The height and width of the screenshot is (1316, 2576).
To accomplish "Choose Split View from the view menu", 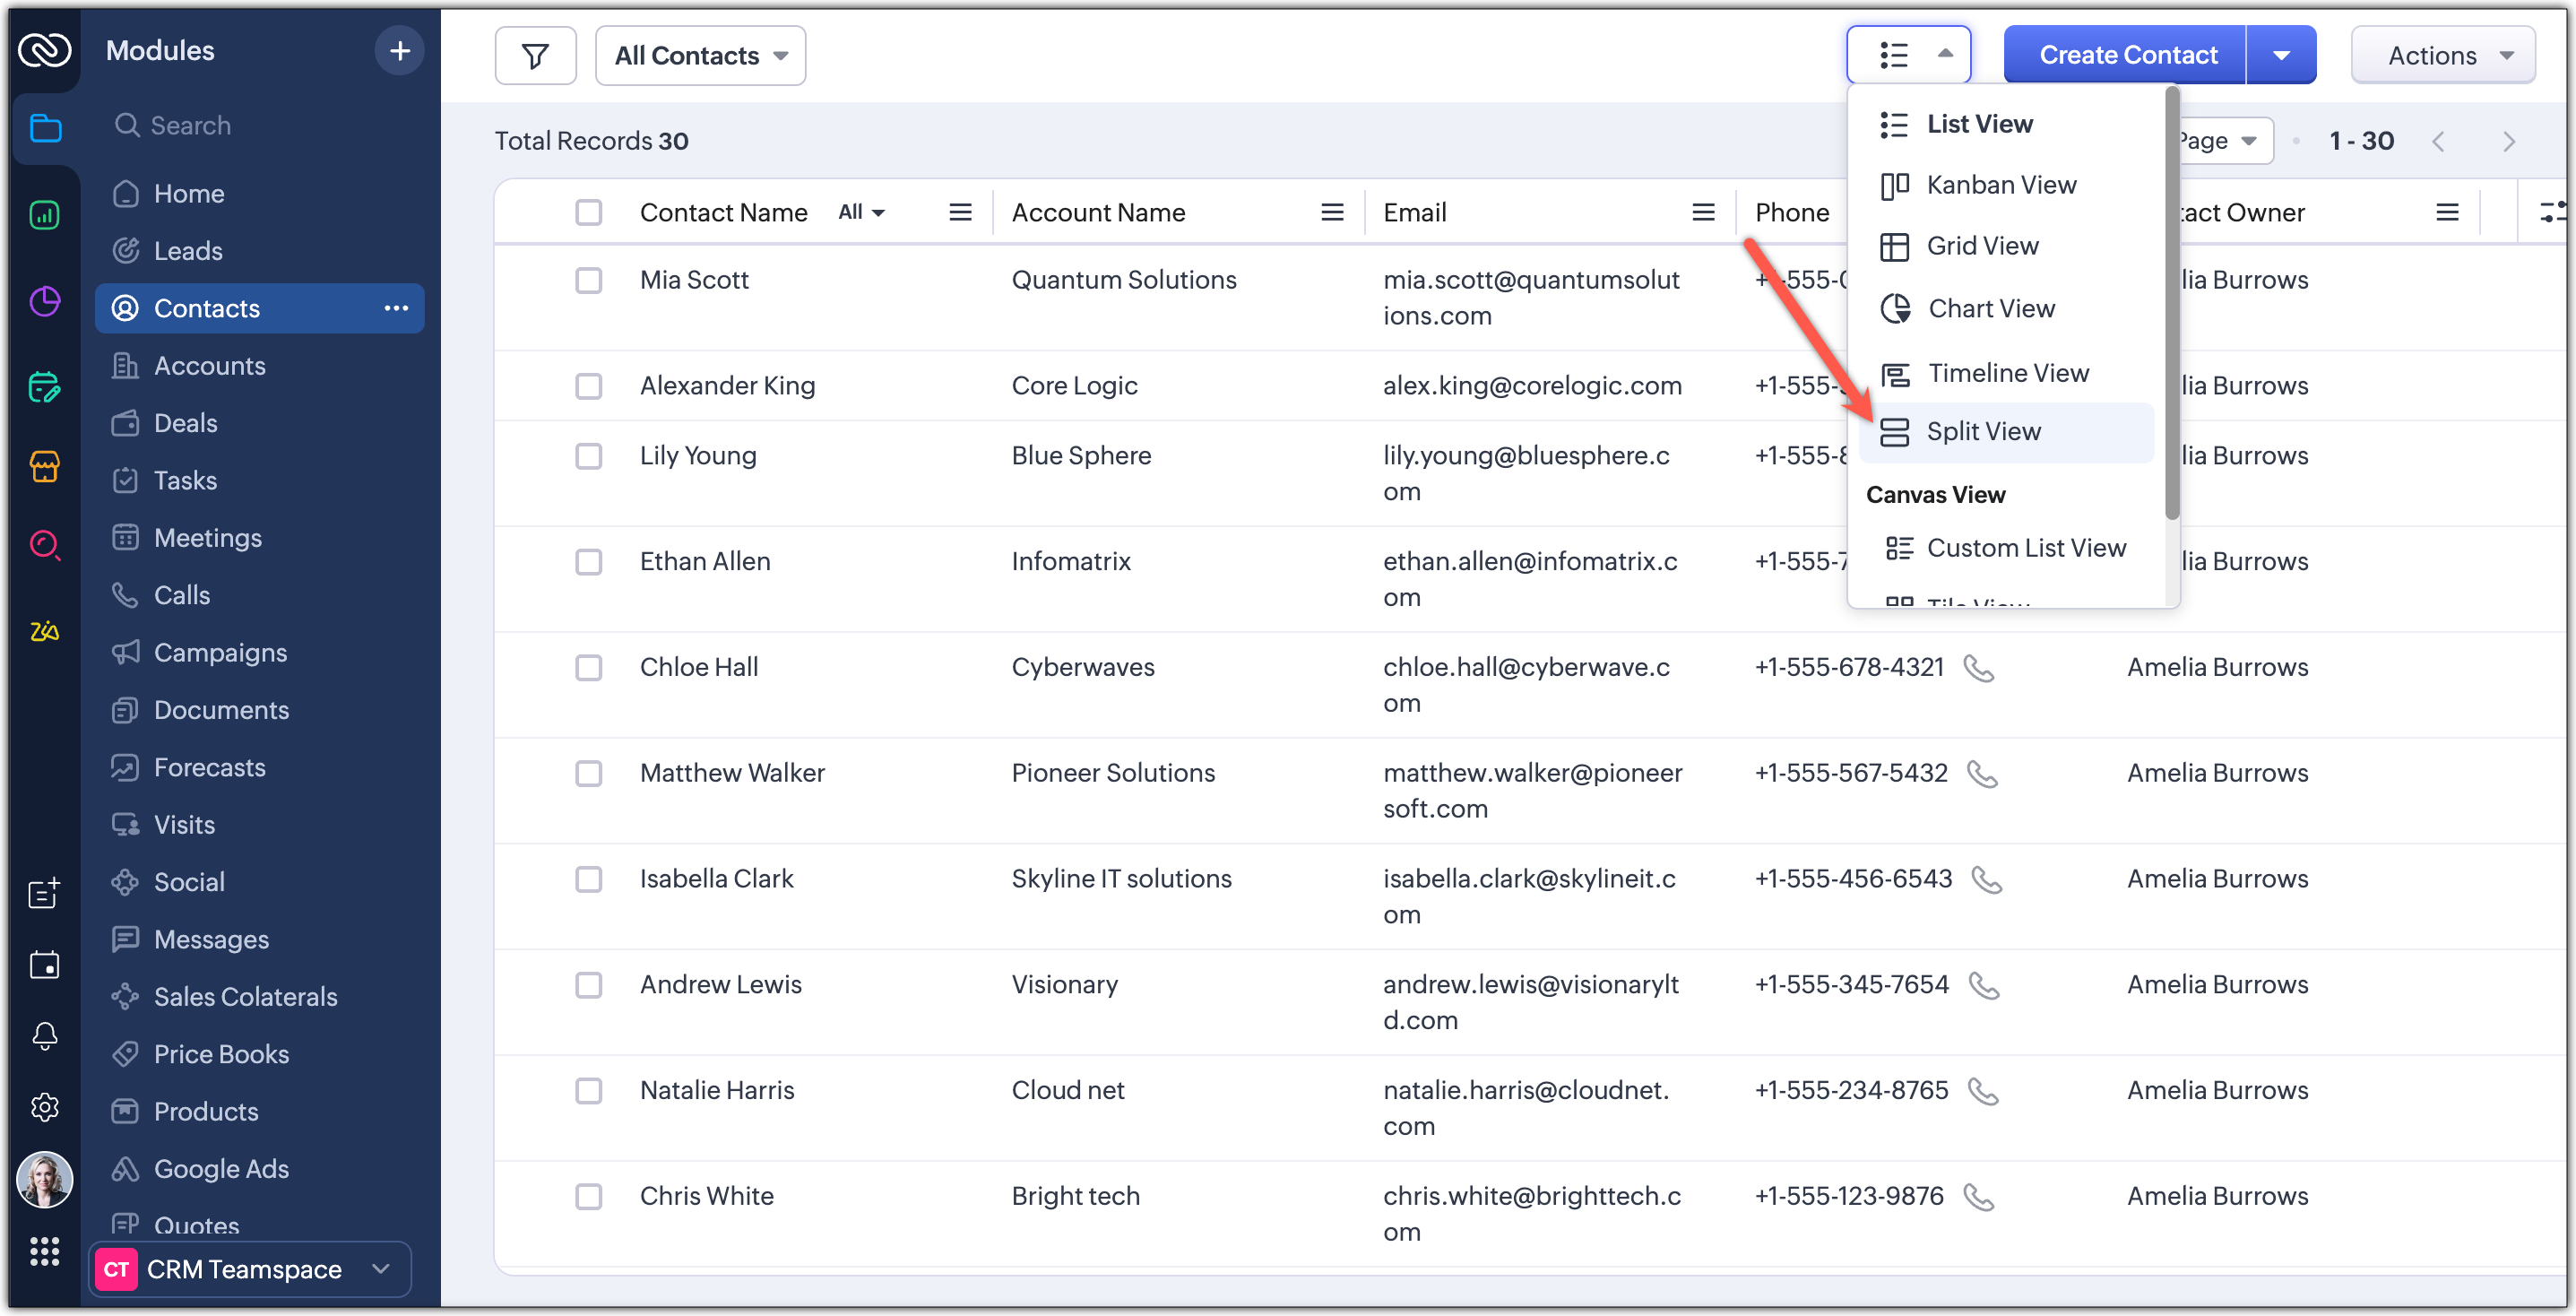I will (1983, 432).
